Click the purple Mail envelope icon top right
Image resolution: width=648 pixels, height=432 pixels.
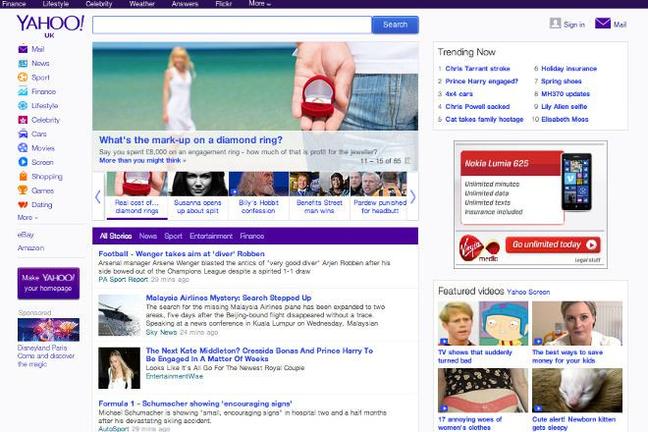603,23
